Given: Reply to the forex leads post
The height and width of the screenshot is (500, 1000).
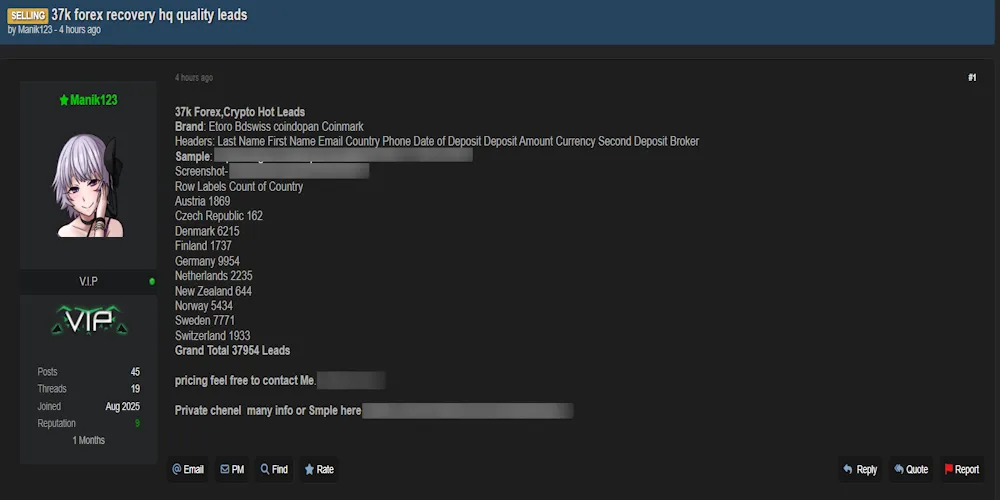Looking at the screenshot, I should (x=860, y=469).
